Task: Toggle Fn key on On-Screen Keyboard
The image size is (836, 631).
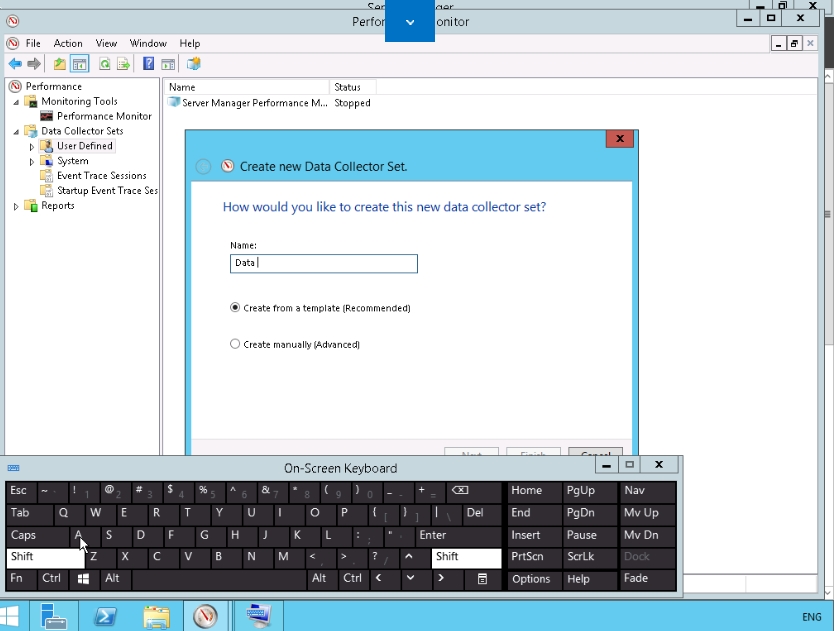Action: pyautogui.click(x=21, y=579)
